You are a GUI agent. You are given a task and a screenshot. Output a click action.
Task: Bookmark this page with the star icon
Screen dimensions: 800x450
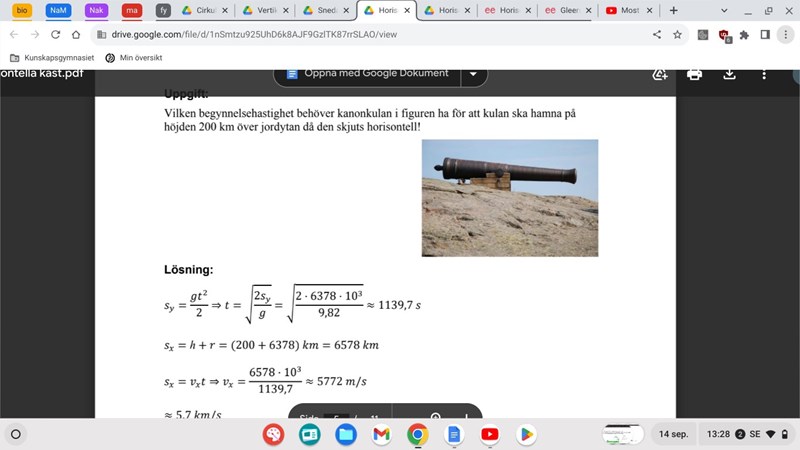677,34
